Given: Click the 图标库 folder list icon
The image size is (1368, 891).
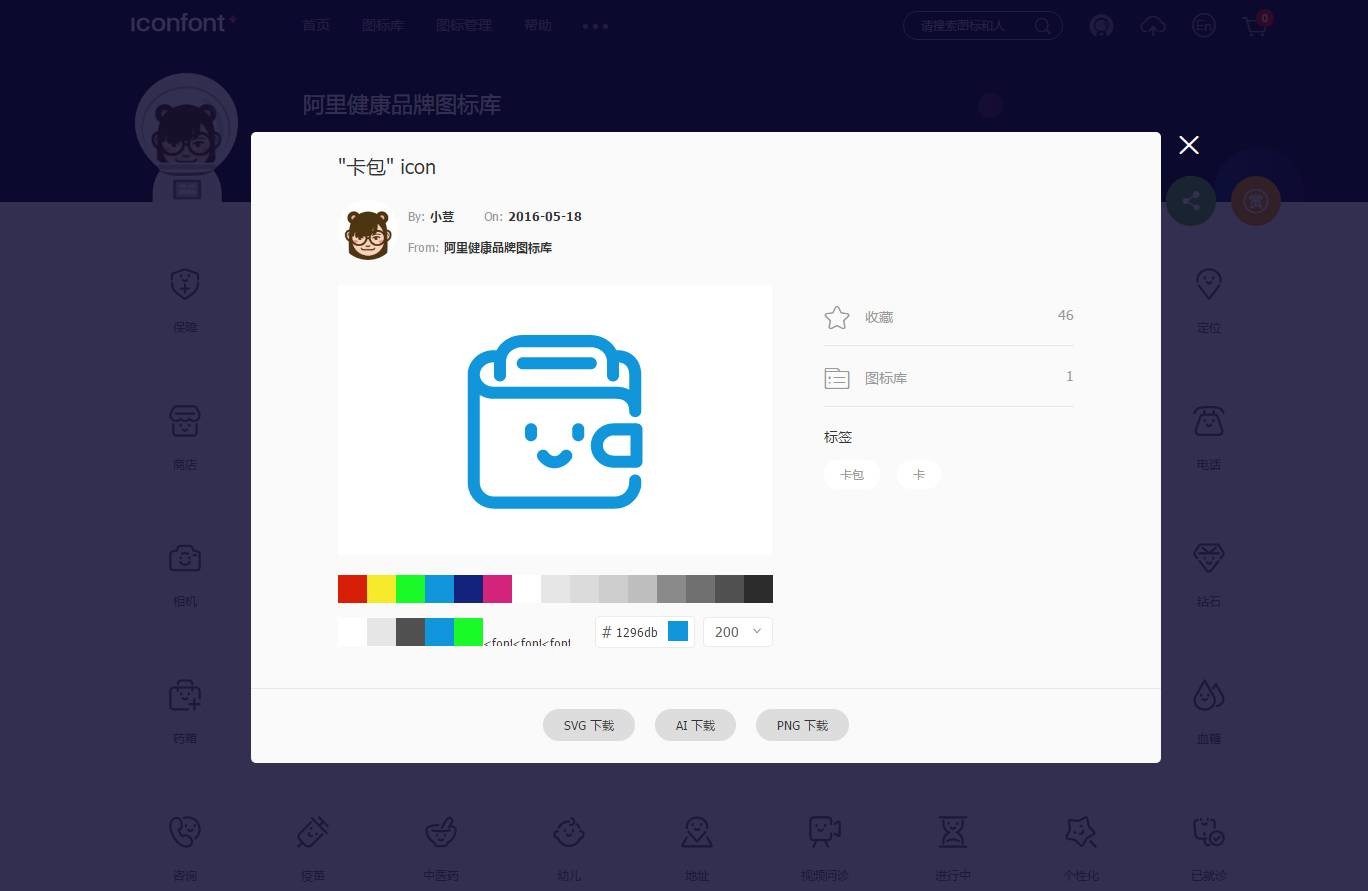Looking at the screenshot, I should click(x=837, y=378).
